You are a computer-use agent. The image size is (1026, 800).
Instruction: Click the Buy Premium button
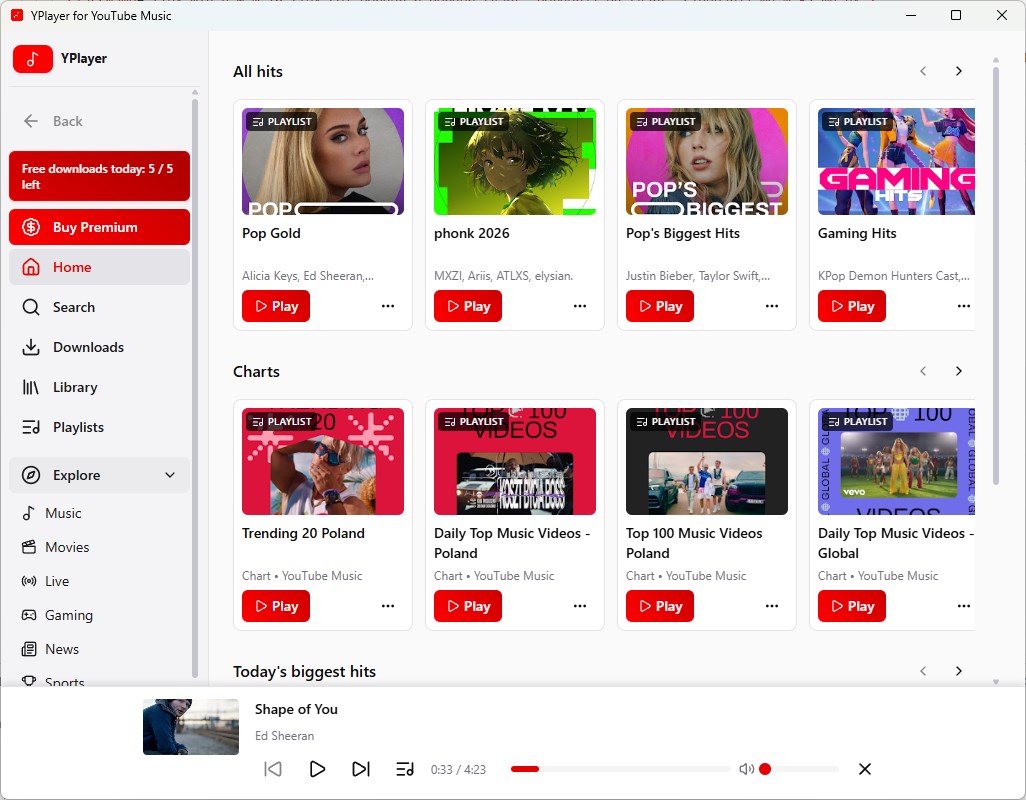click(99, 227)
